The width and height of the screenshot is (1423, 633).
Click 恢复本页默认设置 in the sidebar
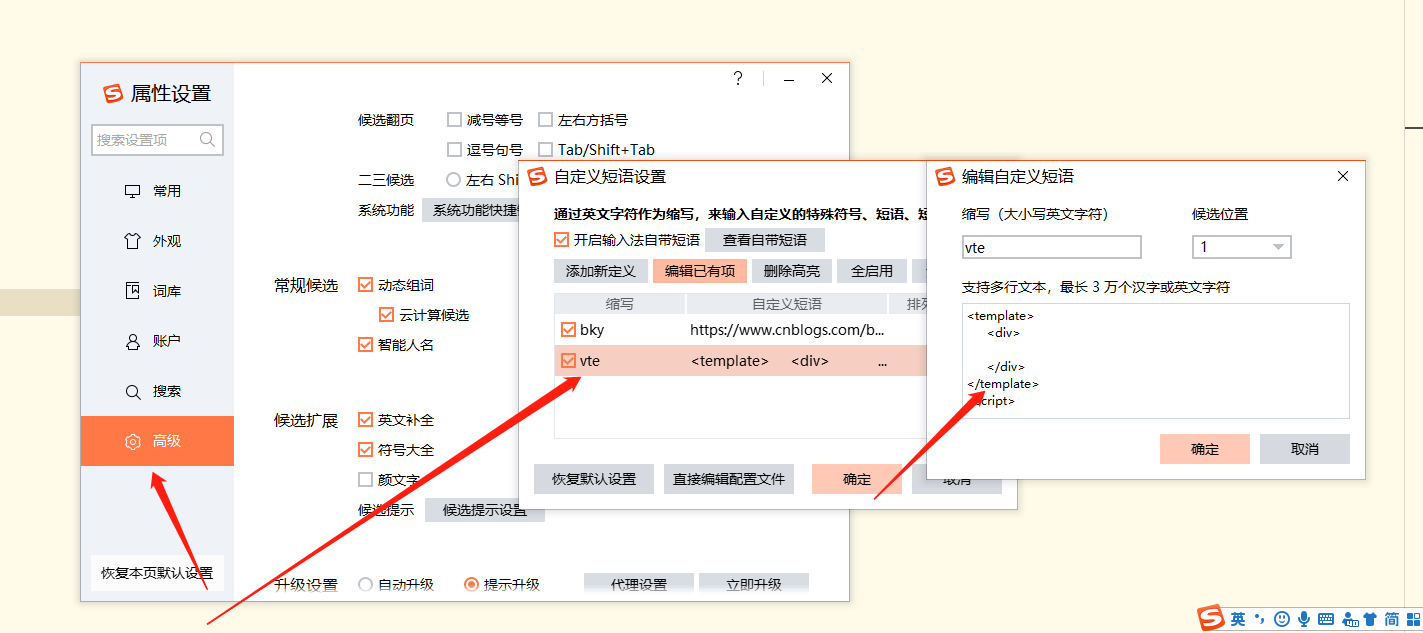tap(157, 574)
